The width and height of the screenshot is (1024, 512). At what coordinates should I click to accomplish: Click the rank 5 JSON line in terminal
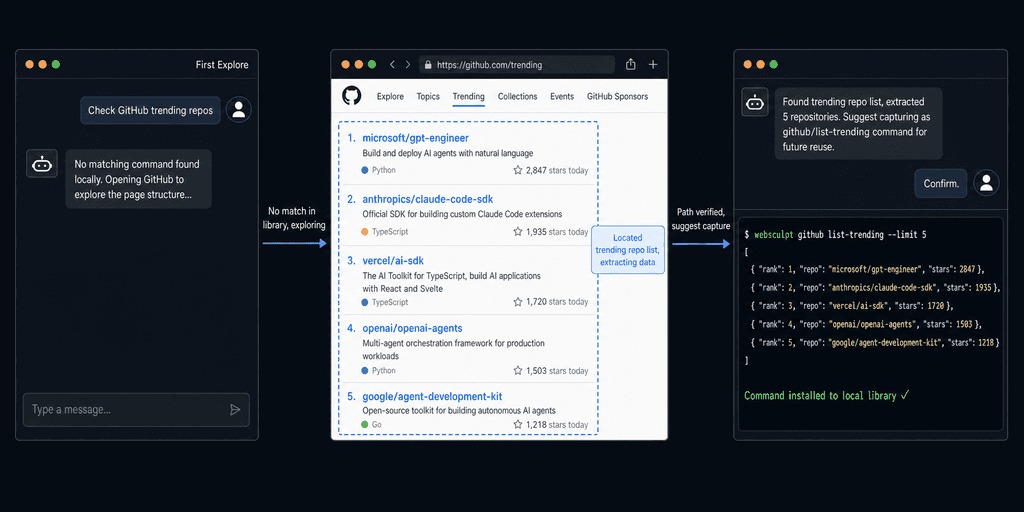(875, 342)
